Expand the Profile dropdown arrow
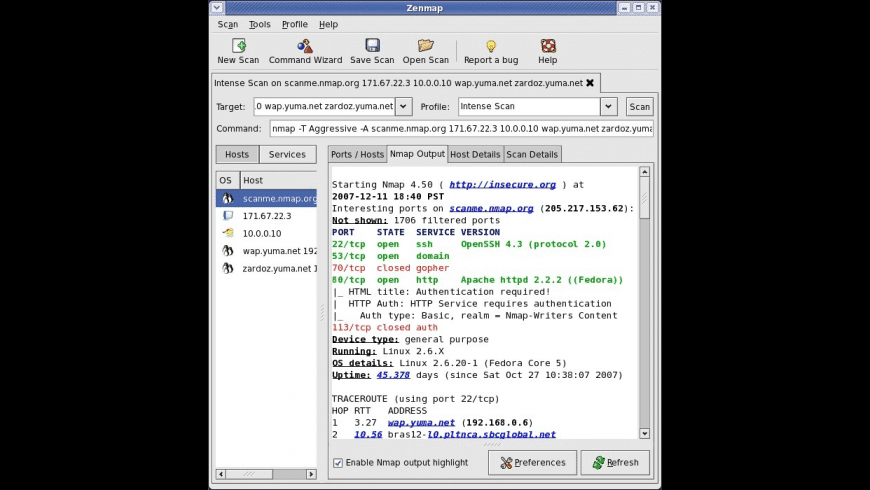Image resolution: width=870 pixels, height=490 pixels. [x=608, y=107]
